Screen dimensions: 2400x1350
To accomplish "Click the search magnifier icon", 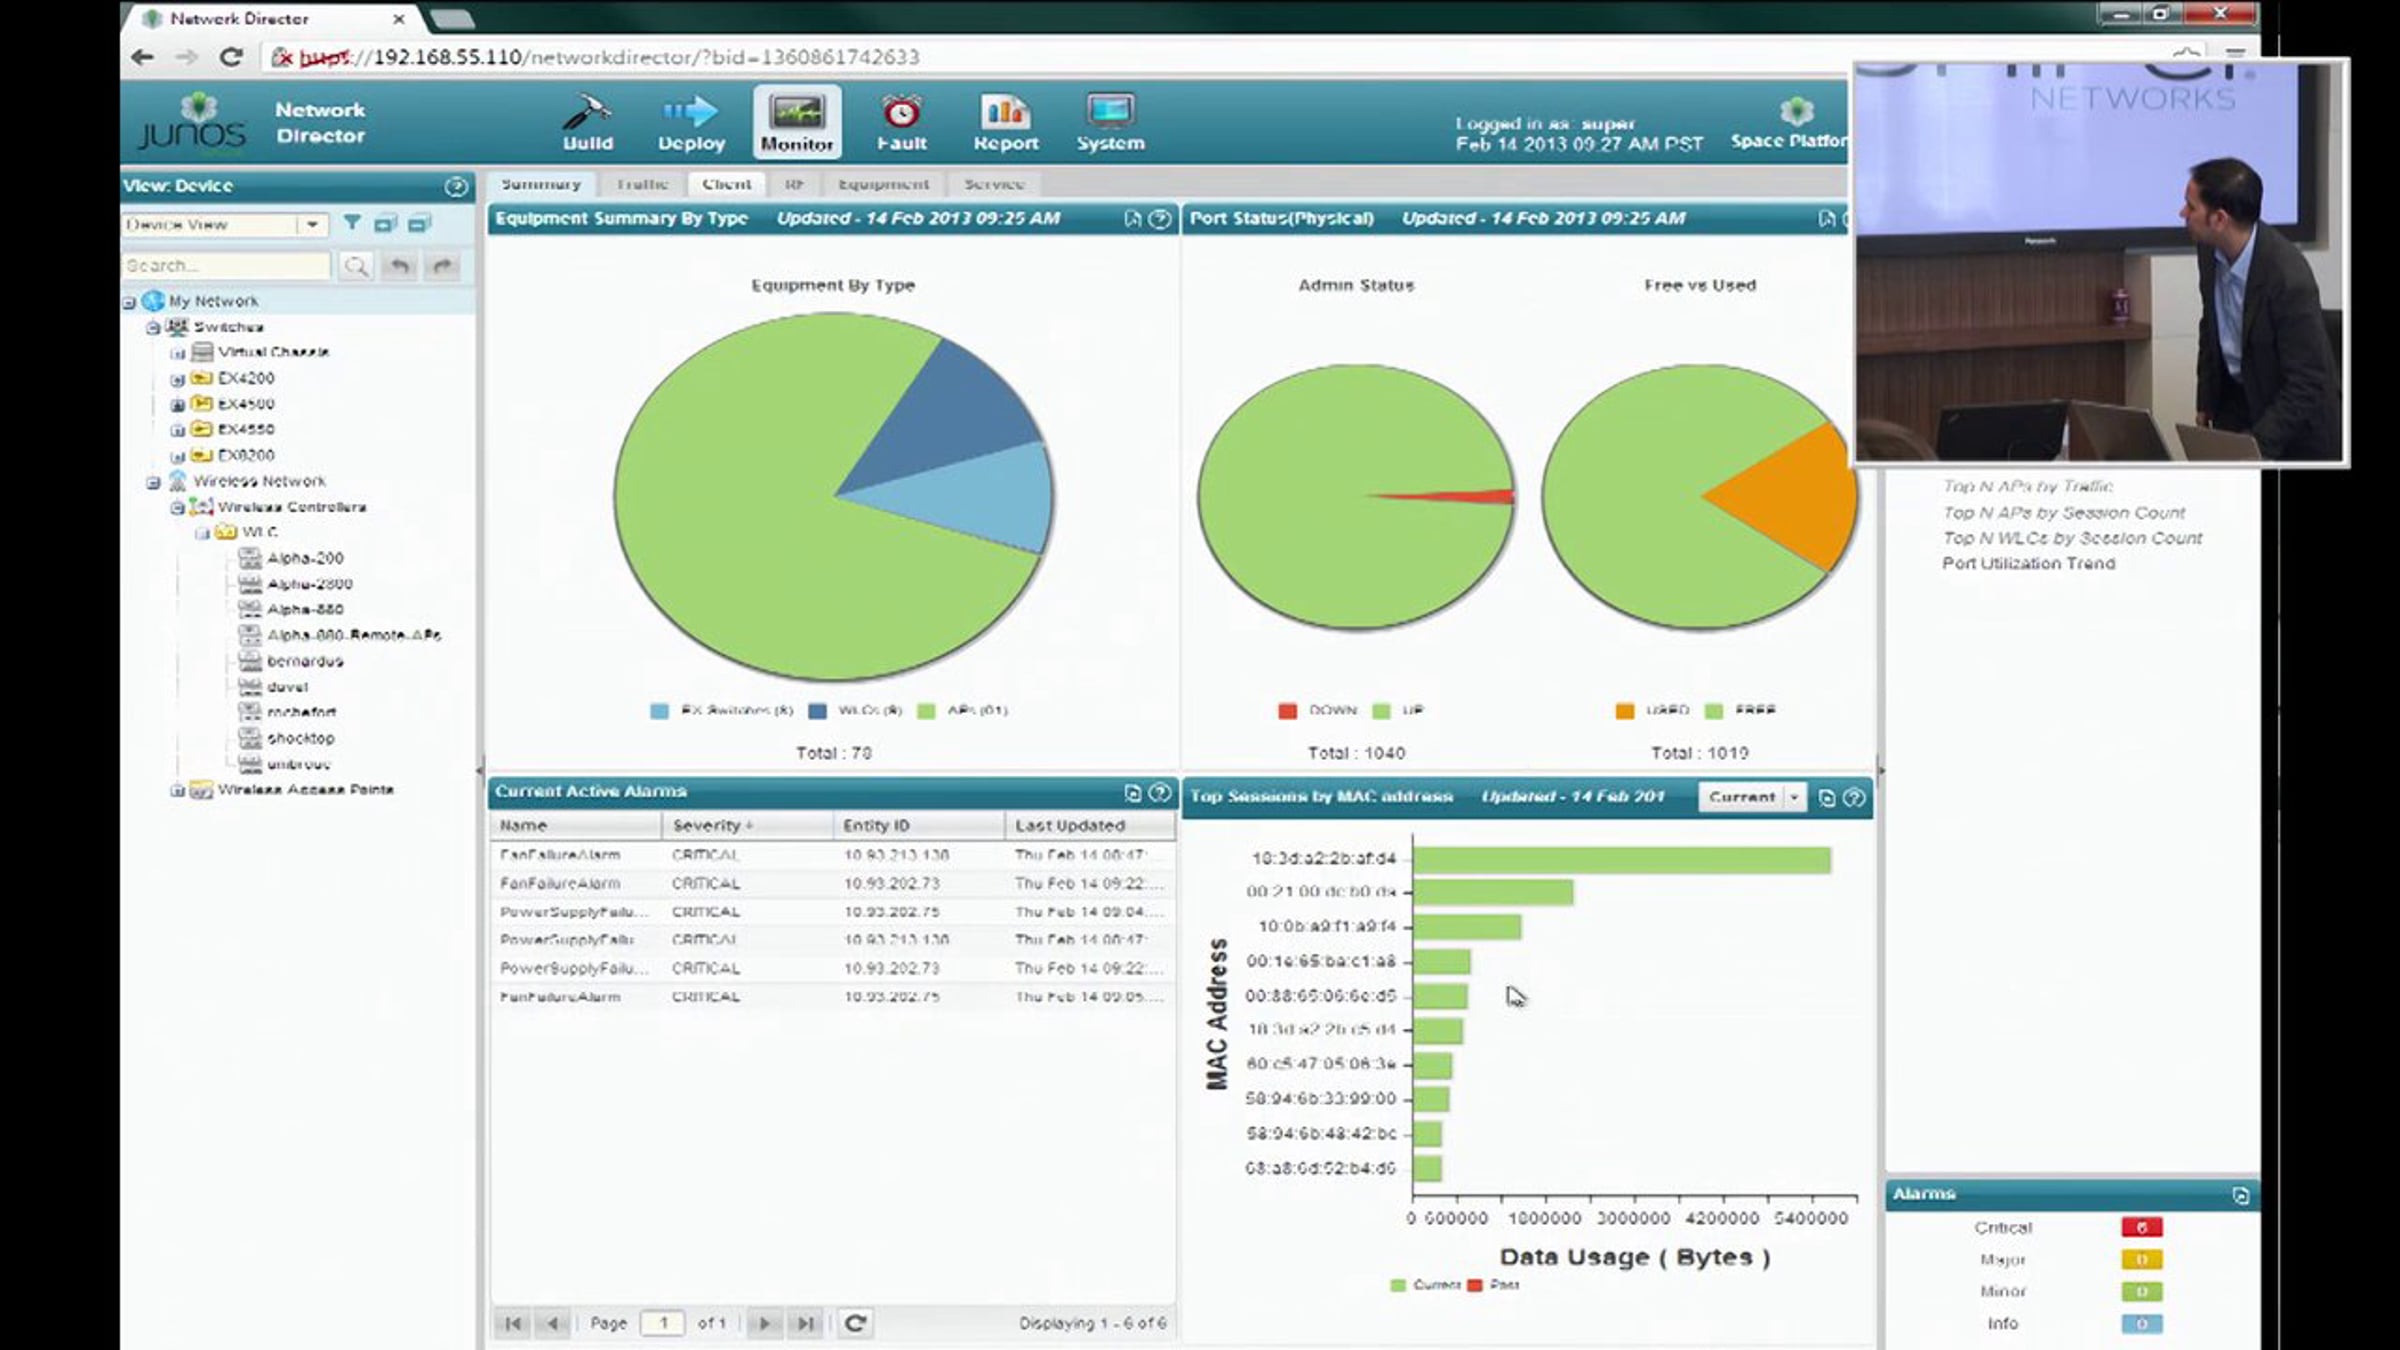I will point(356,266).
